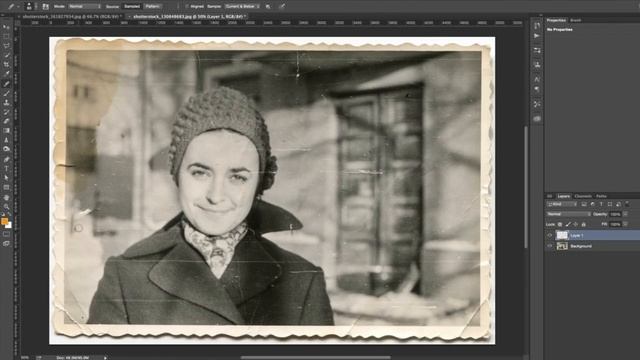Click the background color swatch
The height and width of the screenshot is (360, 640).
coord(9,225)
